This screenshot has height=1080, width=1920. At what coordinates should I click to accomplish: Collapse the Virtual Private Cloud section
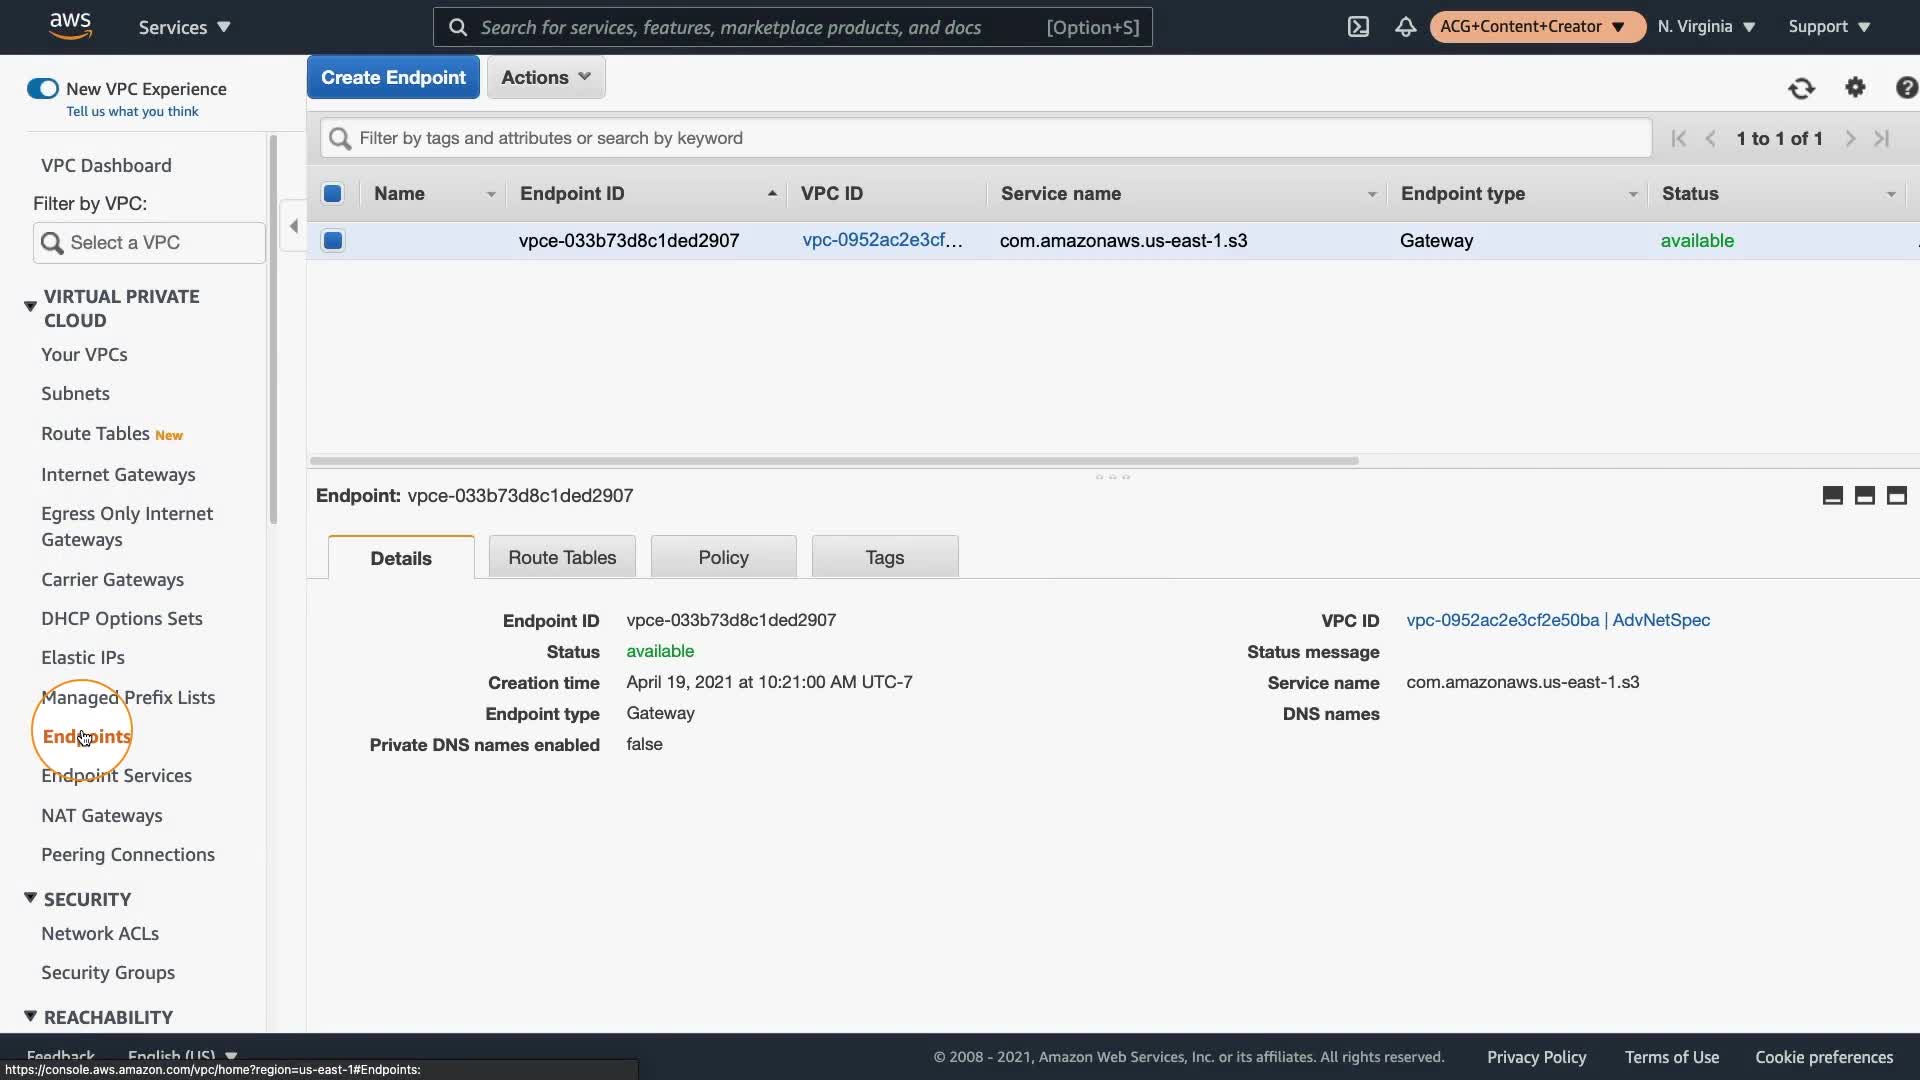point(30,306)
